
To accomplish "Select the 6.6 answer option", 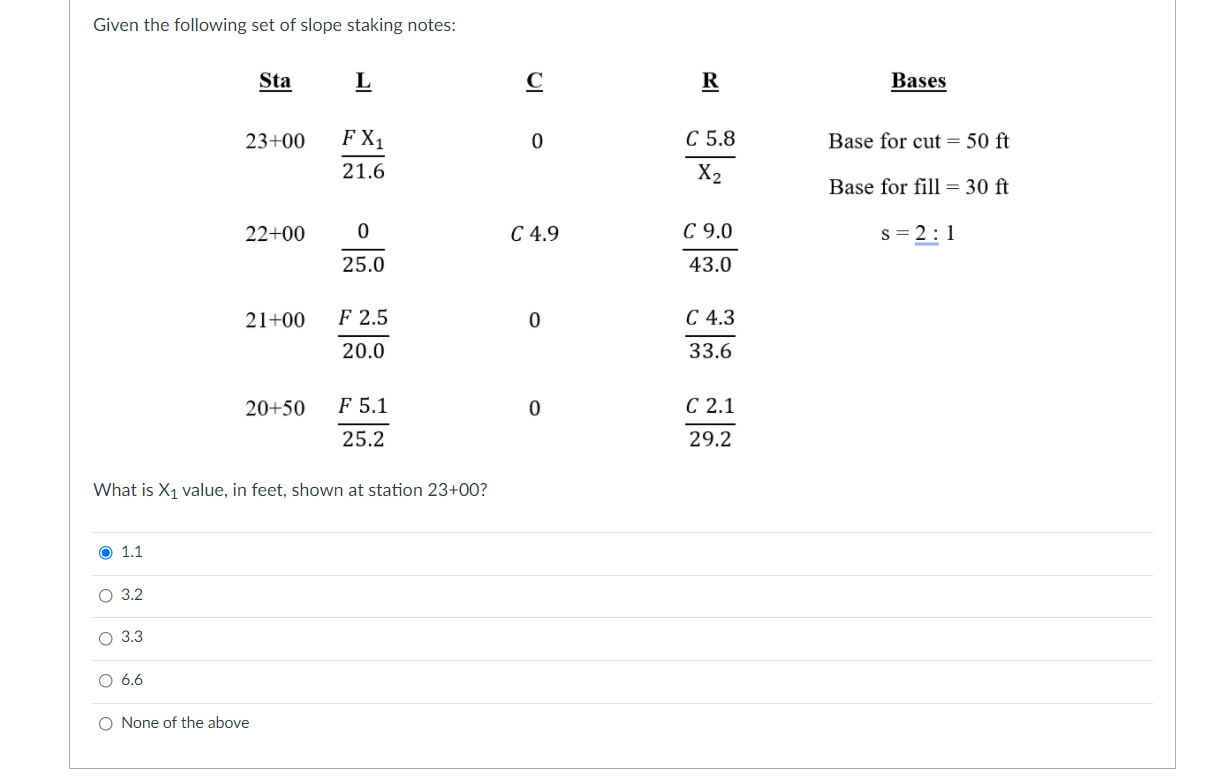I will pyautogui.click(x=105, y=680).
